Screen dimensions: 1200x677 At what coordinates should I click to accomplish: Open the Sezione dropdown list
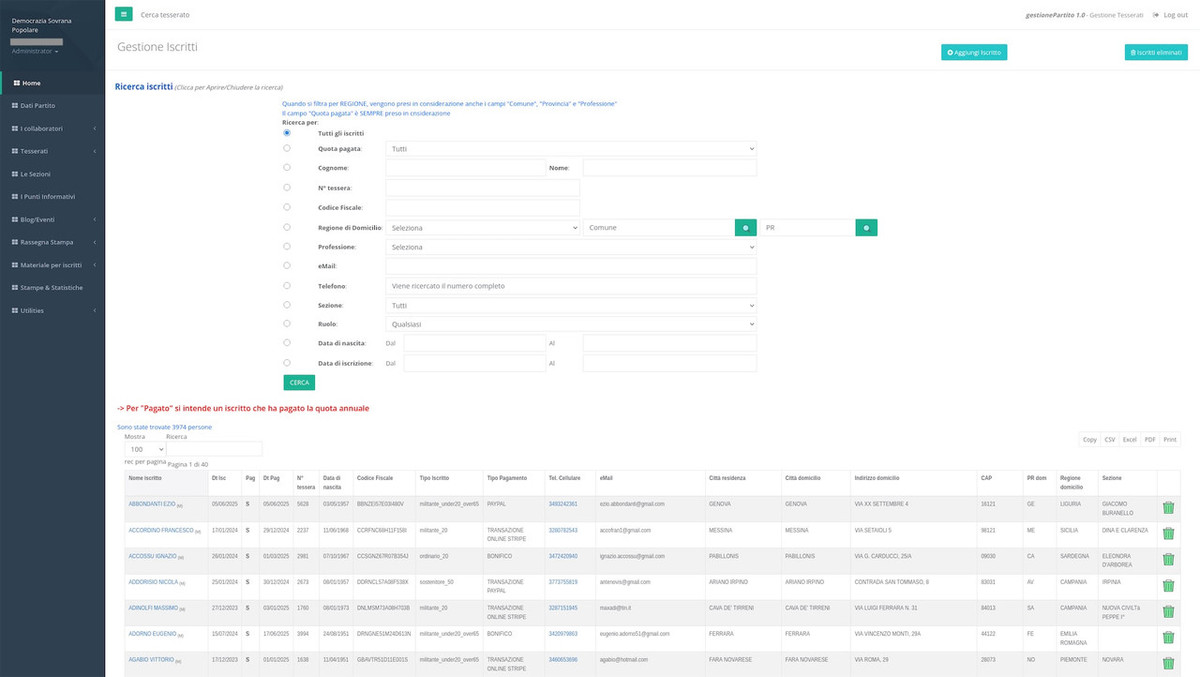coord(570,305)
